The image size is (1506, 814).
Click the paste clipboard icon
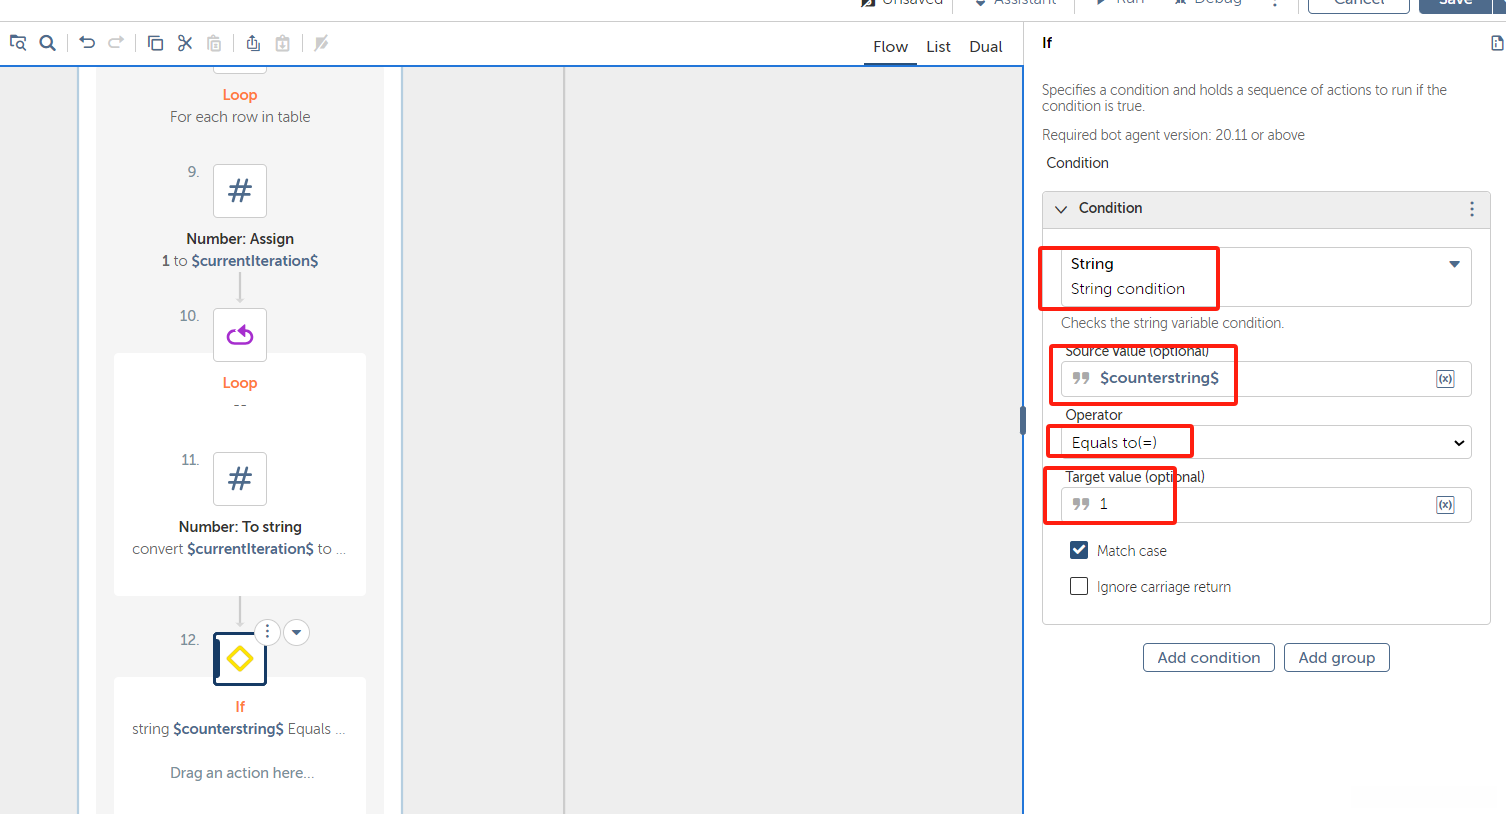pos(214,43)
